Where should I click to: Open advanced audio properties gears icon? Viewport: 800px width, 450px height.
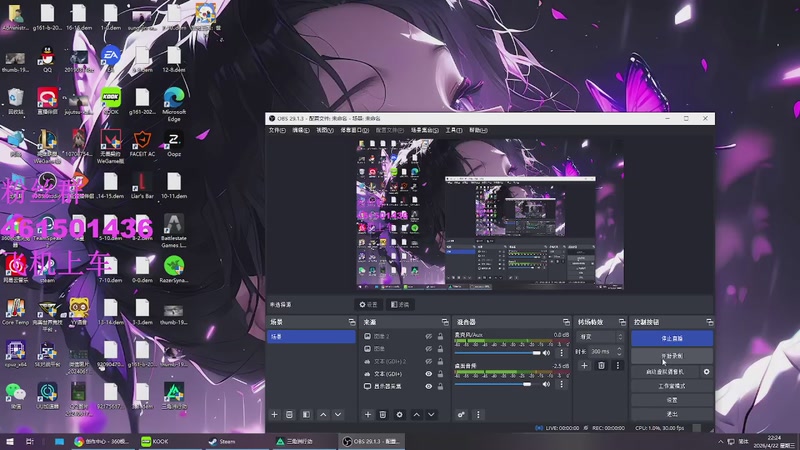click(461, 415)
